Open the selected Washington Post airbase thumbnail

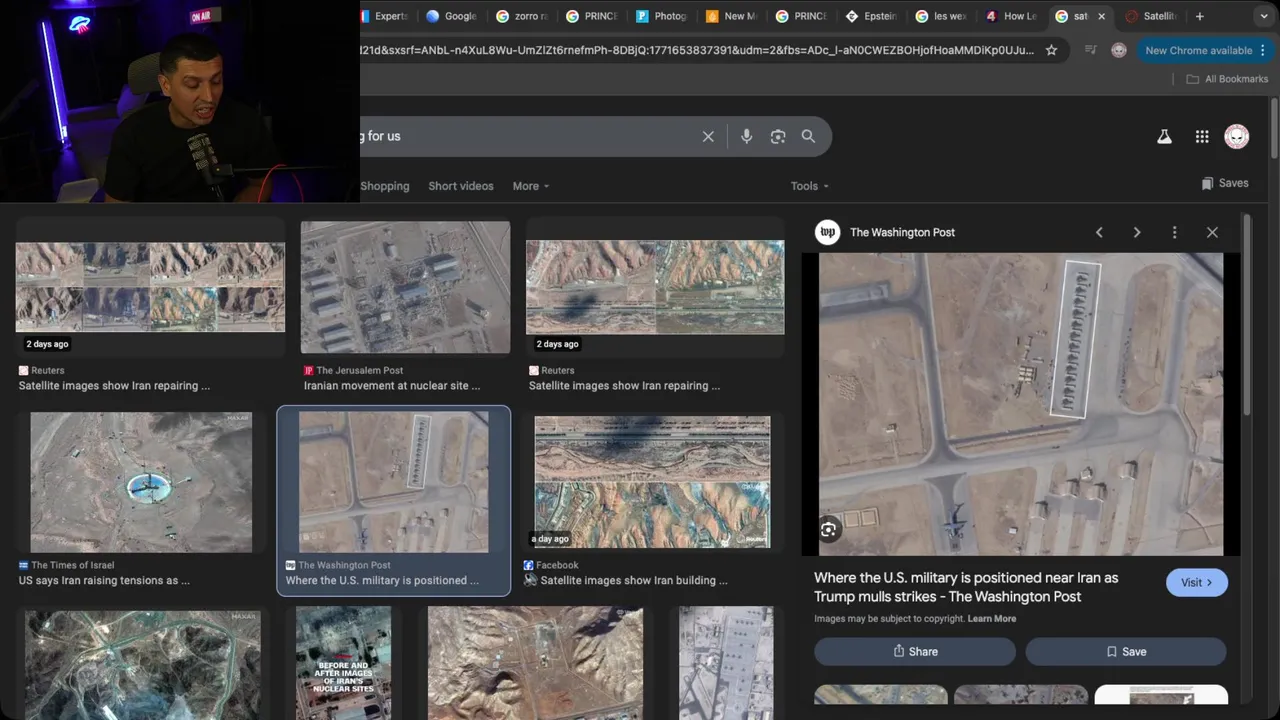pyautogui.click(x=394, y=482)
